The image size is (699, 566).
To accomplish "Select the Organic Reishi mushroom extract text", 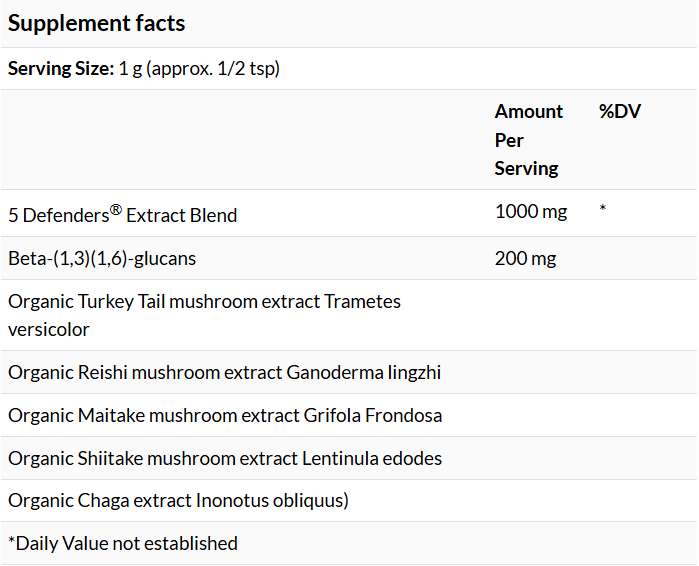I will (x=145, y=372).
